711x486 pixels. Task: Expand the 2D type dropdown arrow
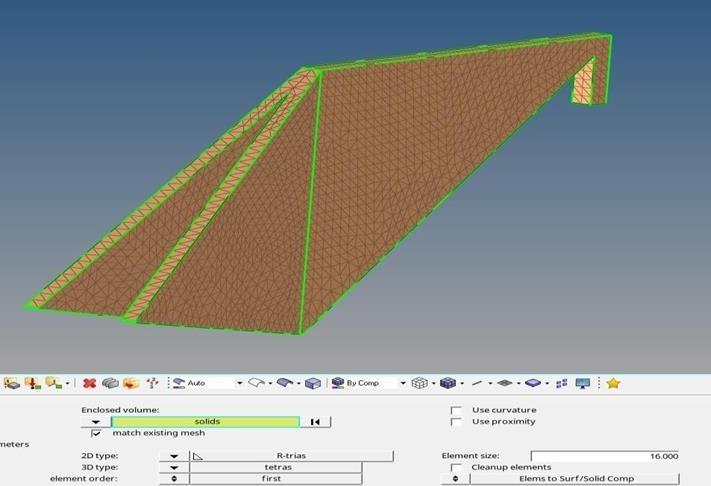174,456
